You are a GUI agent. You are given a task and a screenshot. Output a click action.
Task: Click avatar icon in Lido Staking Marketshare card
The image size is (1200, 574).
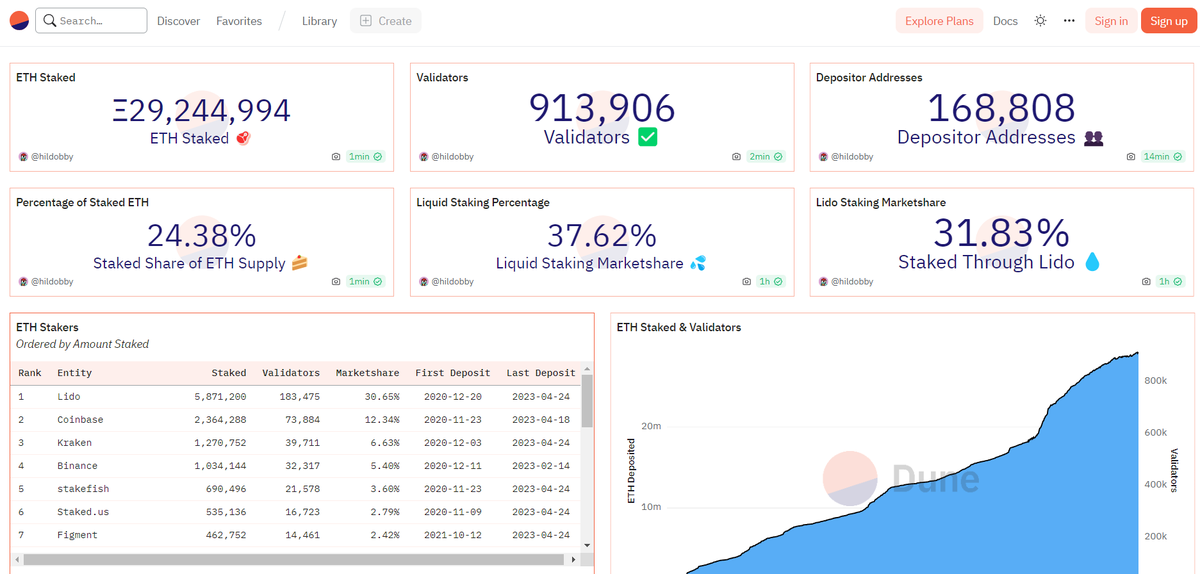(x=823, y=282)
